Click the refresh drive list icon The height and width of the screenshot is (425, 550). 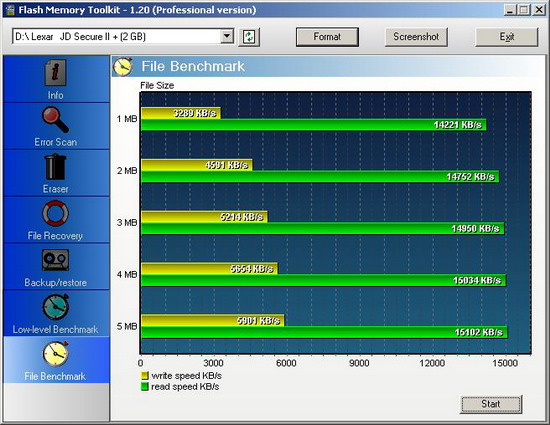click(x=249, y=37)
